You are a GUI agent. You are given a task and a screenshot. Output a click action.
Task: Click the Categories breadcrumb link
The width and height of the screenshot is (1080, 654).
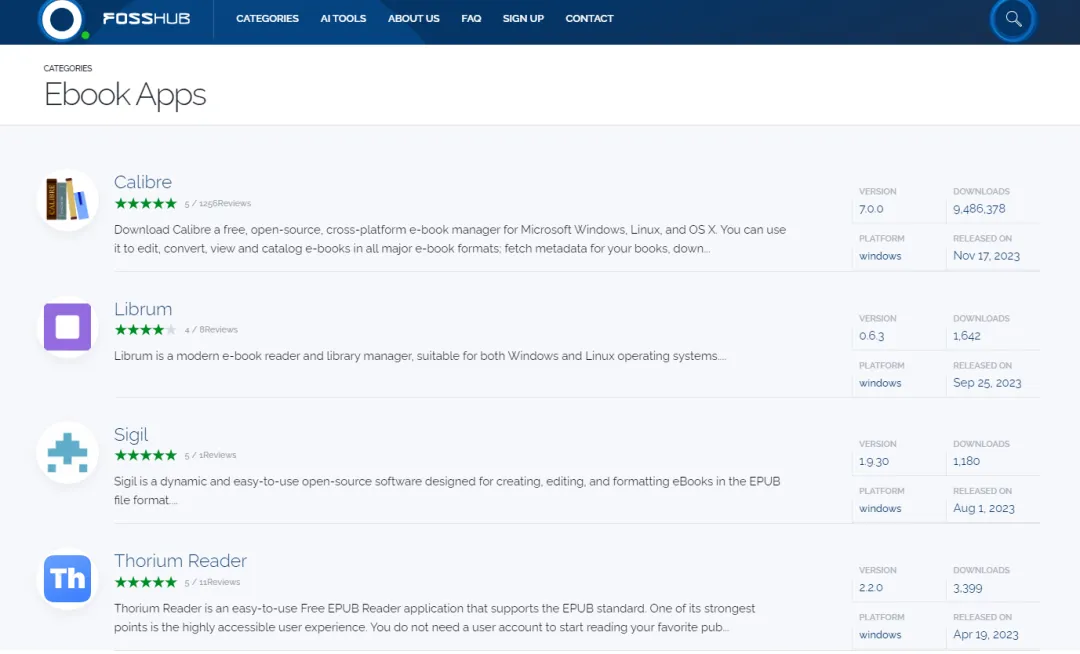68,68
